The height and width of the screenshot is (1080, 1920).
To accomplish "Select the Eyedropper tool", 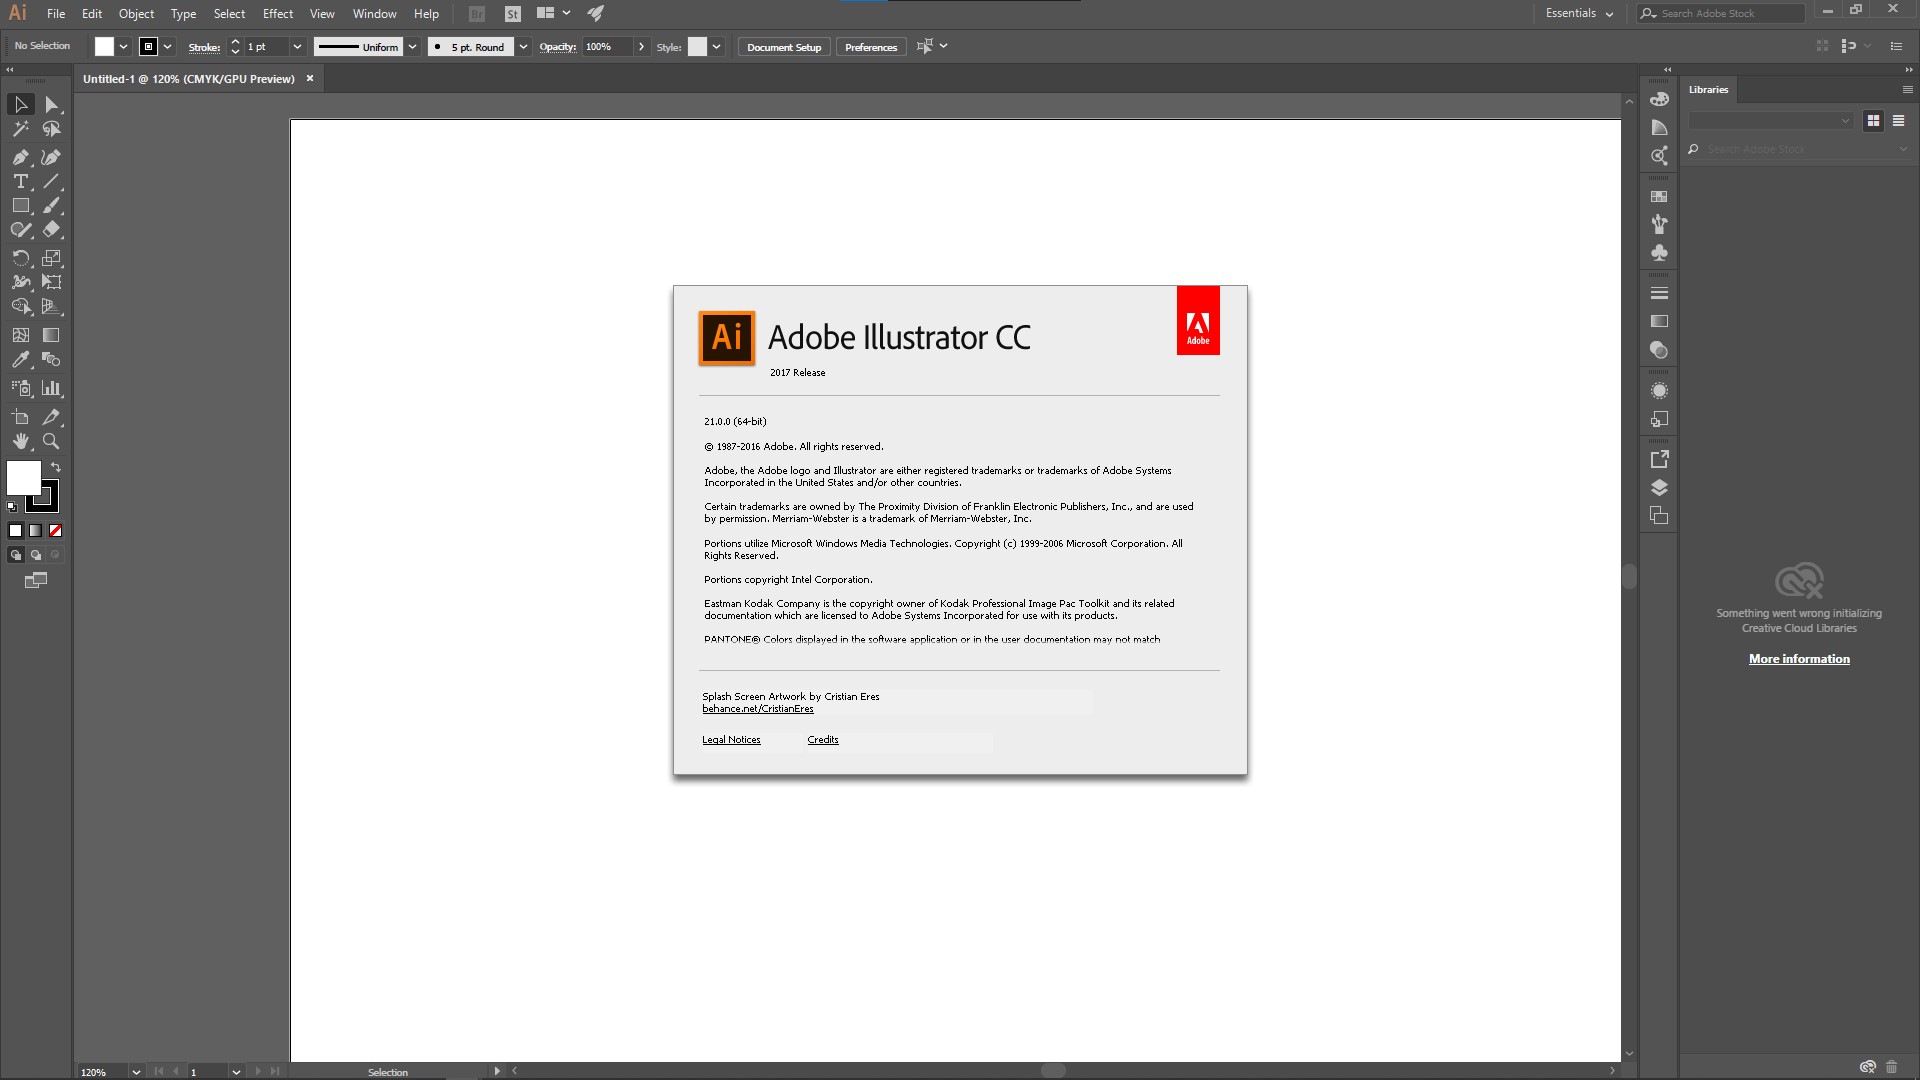I will coord(20,360).
